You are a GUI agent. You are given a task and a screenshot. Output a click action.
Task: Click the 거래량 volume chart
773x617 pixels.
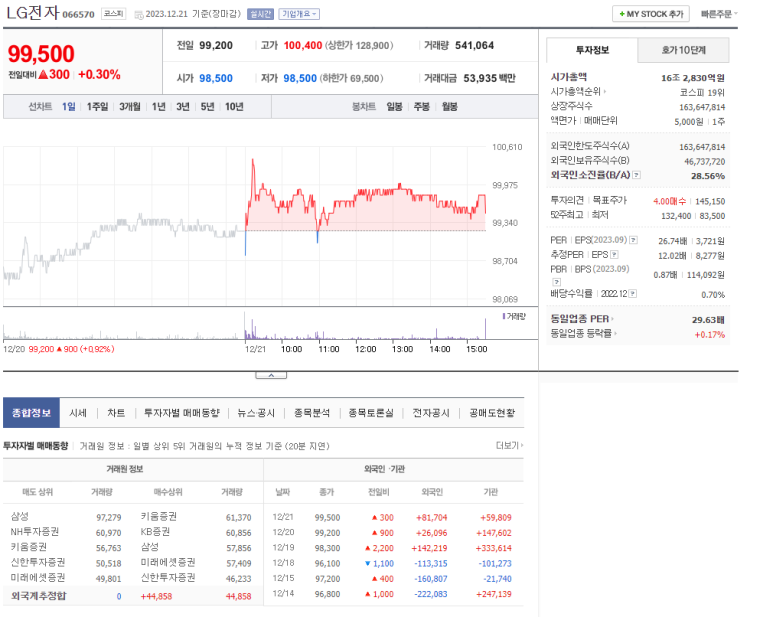pos(245,325)
